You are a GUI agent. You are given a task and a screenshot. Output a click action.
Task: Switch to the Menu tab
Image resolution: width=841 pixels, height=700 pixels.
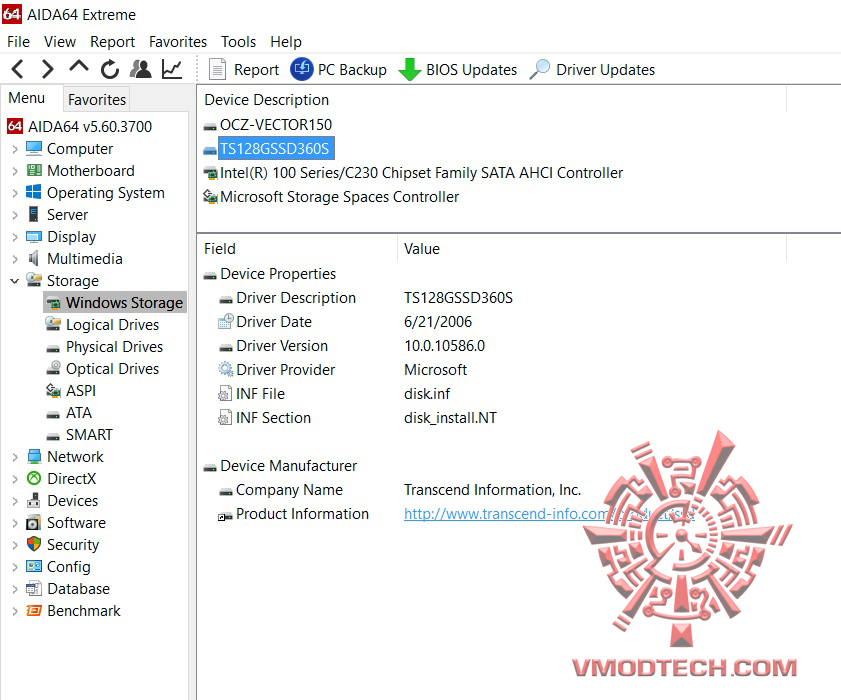click(27, 98)
